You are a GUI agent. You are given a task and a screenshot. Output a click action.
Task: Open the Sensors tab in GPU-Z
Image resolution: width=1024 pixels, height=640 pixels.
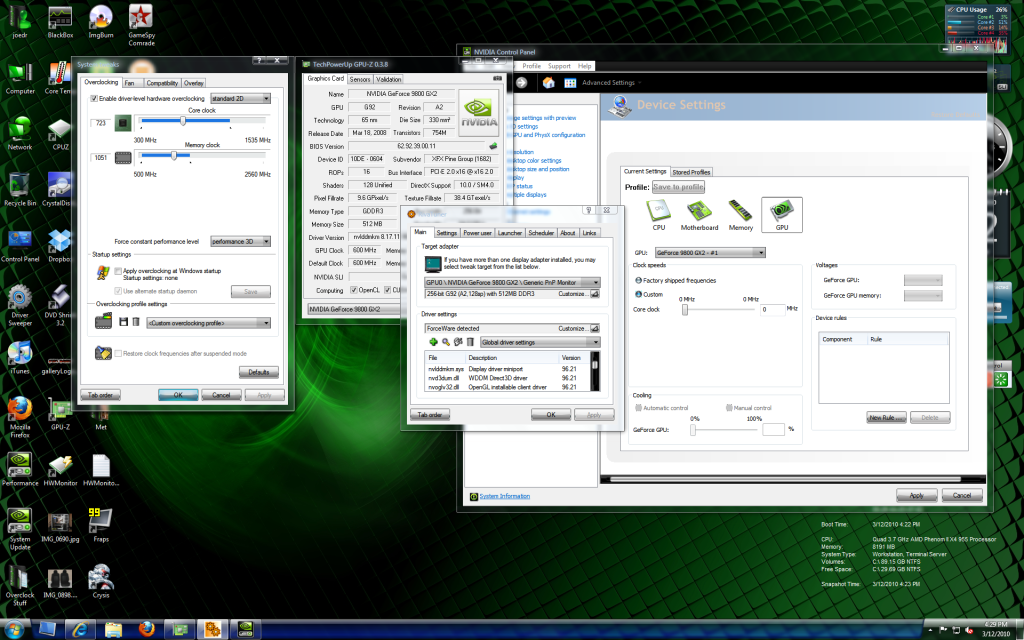360,79
